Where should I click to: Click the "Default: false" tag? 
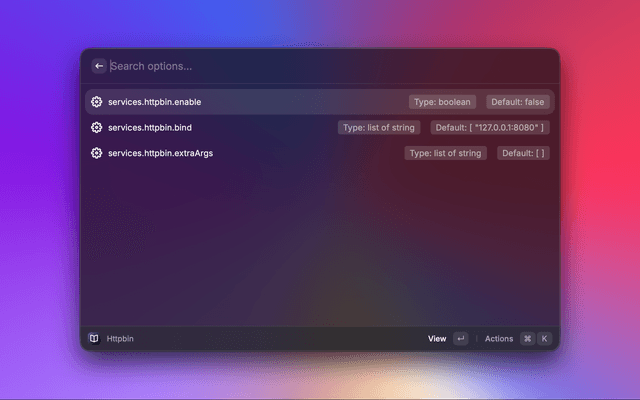[x=518, y=102]
